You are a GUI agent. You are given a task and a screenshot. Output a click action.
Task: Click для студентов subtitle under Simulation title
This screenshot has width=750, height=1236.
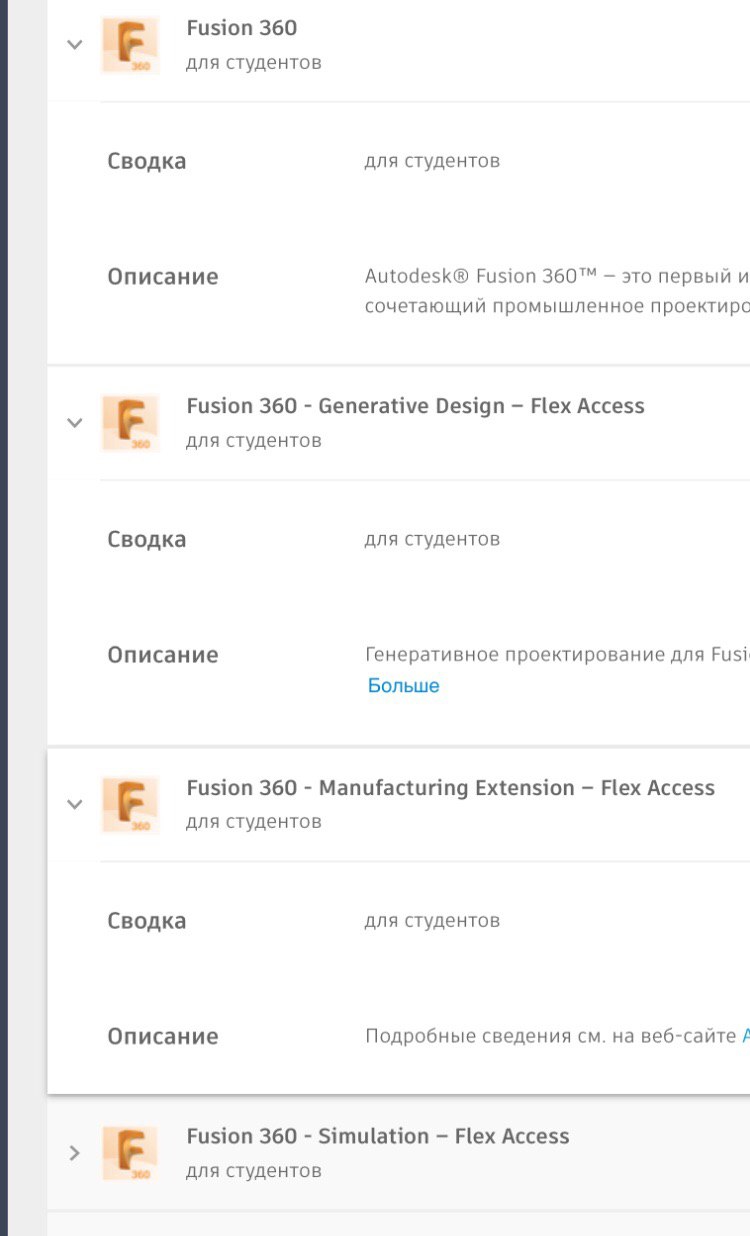[x=254, y=1170]
